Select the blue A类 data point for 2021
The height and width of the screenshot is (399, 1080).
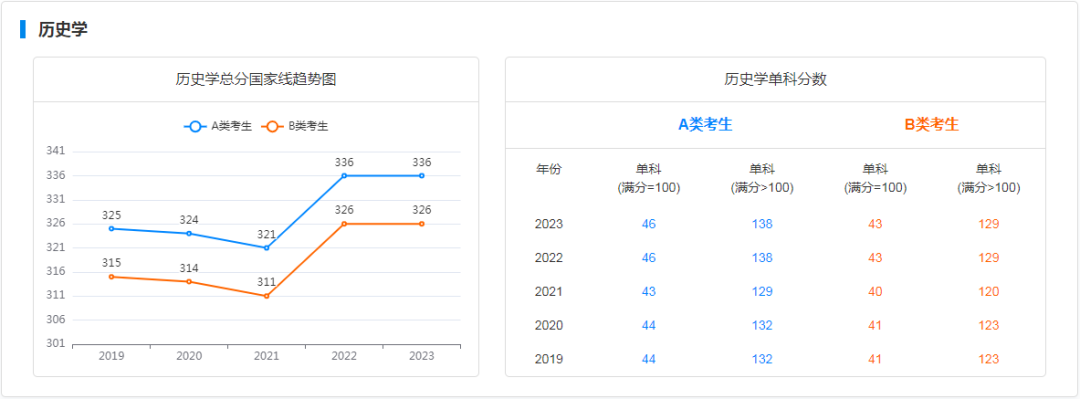click(x=267, y=247)
